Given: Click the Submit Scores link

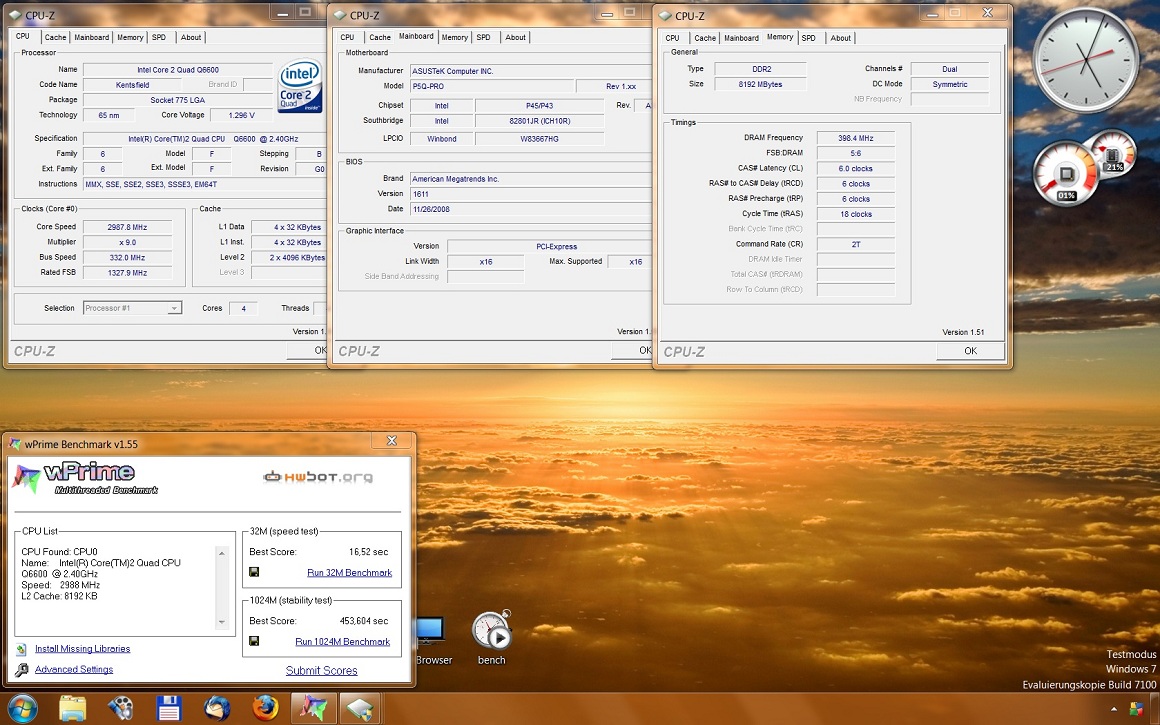Looking at the screenshot, I should pyautogui.click(x=322, y=670).
